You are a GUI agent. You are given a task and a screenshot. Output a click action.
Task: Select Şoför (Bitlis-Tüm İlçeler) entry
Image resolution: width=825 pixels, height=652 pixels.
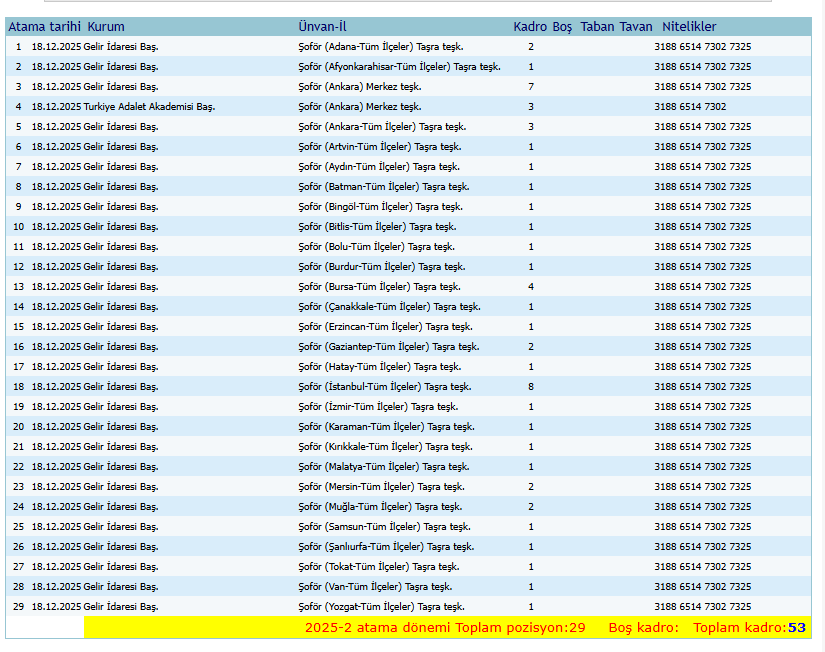coord(377,227)
